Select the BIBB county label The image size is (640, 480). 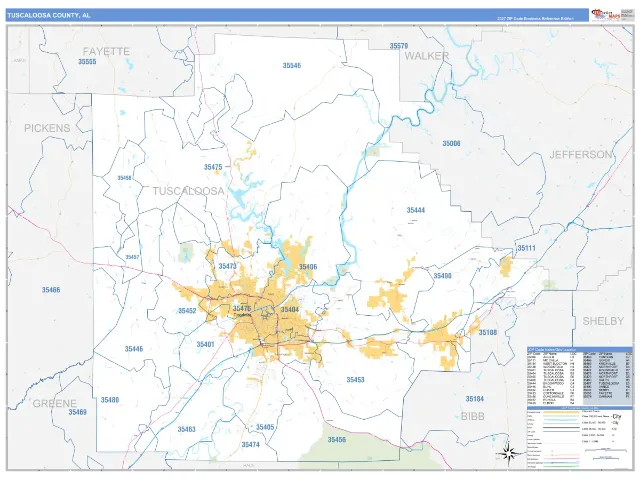tap(472, 416)
